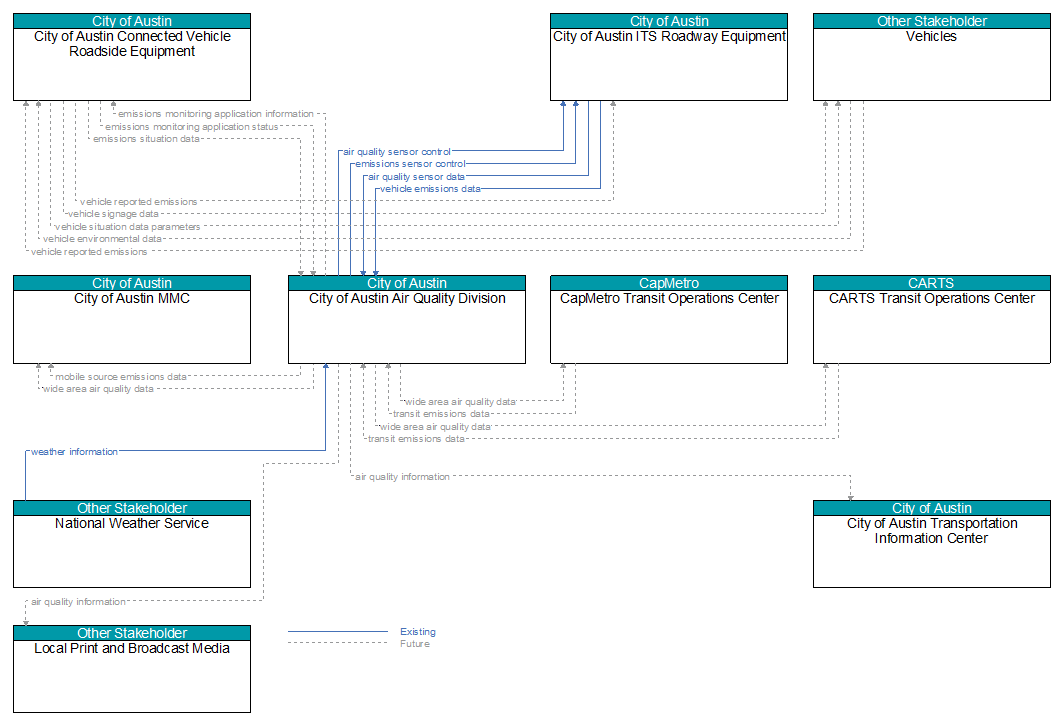Click the 'mobile source emissions data' flow label
The width and height of the screenshot is (1061, 726).
121,377
